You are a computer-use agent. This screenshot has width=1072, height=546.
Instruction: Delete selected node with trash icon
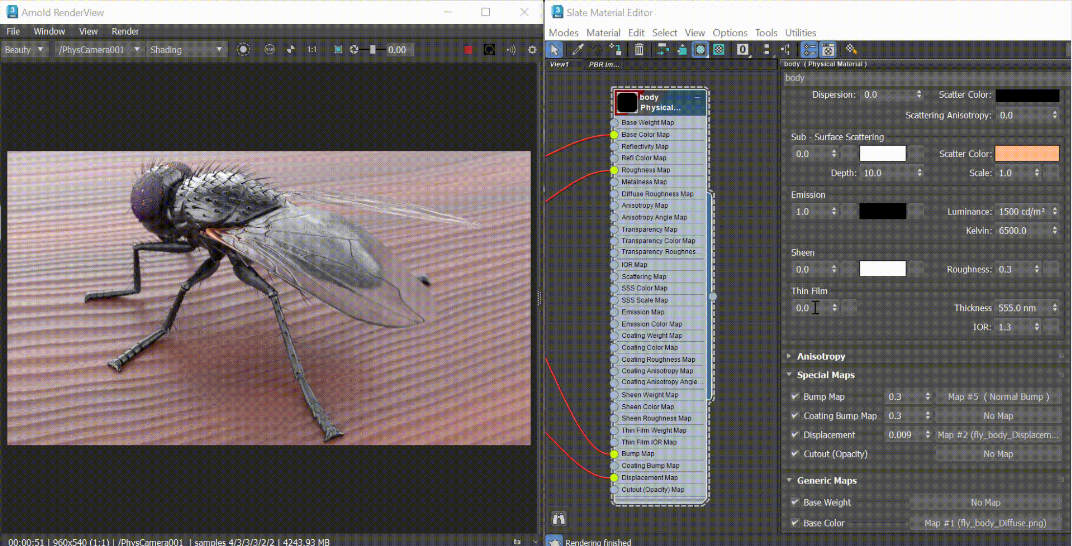point(639,49)
